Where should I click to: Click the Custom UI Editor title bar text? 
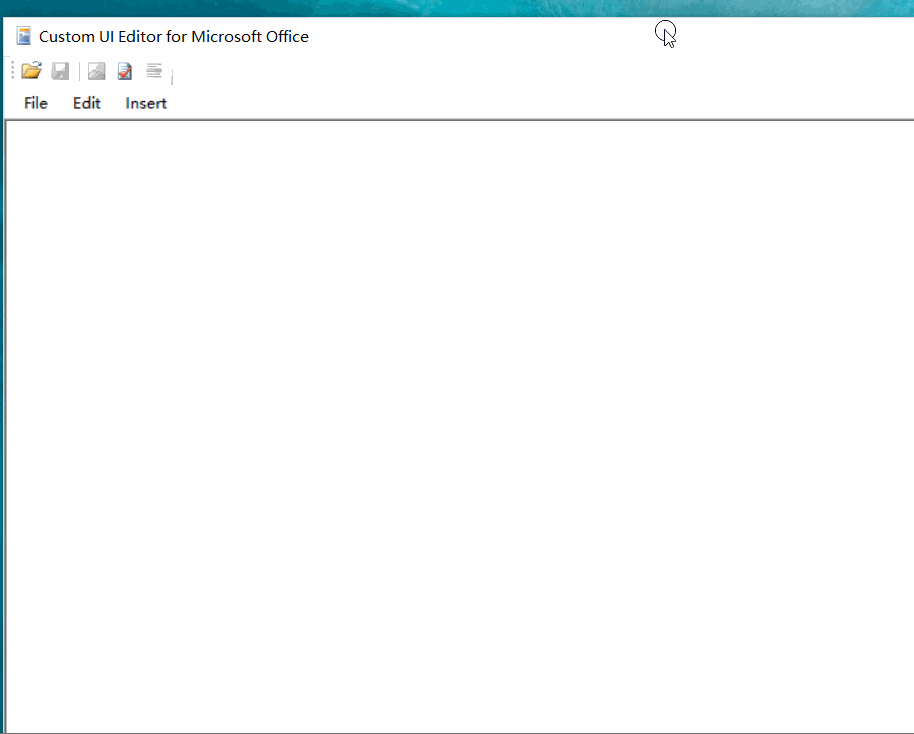174,36
